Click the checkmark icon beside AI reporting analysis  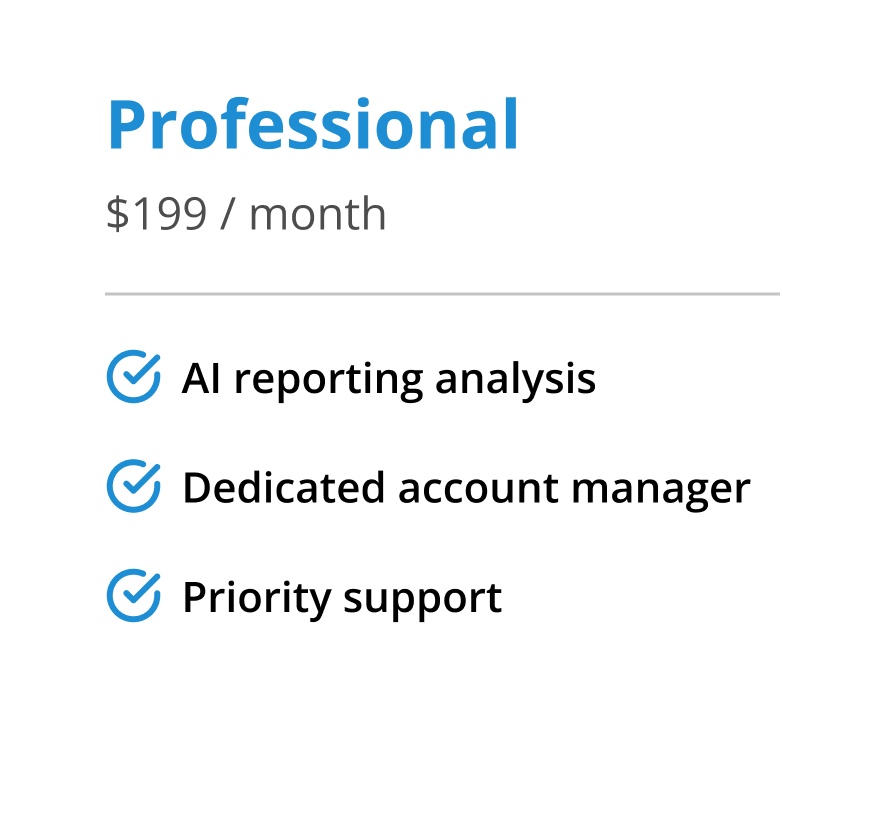click(133, 377)
